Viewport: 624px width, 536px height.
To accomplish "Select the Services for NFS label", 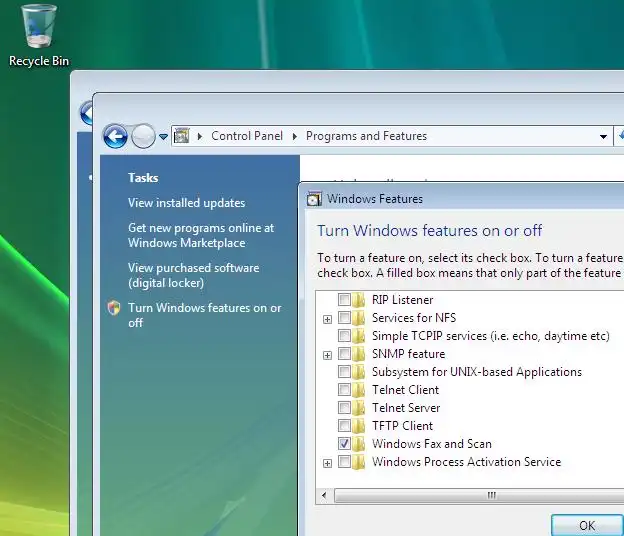I will pyautogui.click(x=414, y=318).
